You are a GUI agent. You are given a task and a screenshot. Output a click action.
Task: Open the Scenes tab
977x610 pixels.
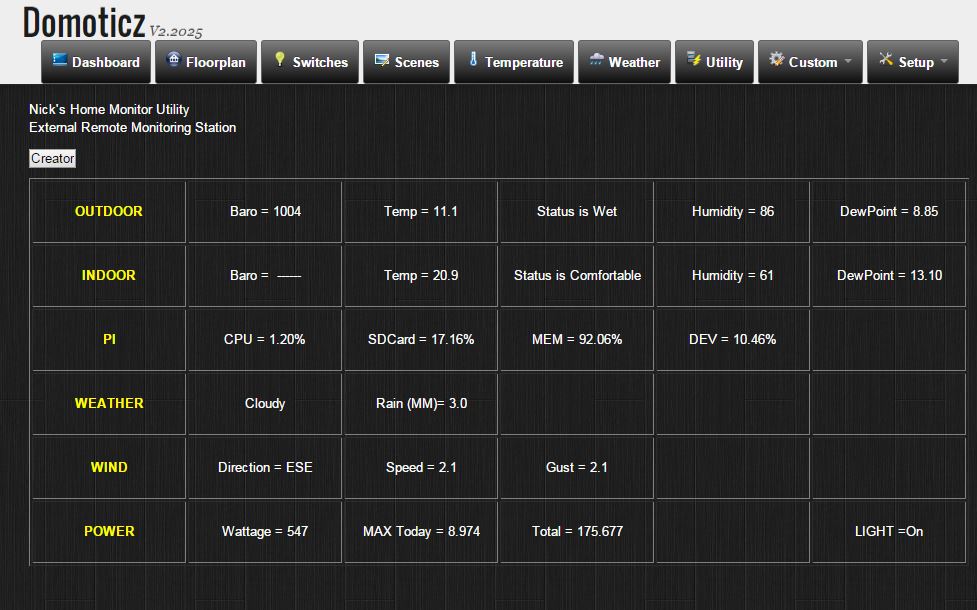tap(406, 62)
